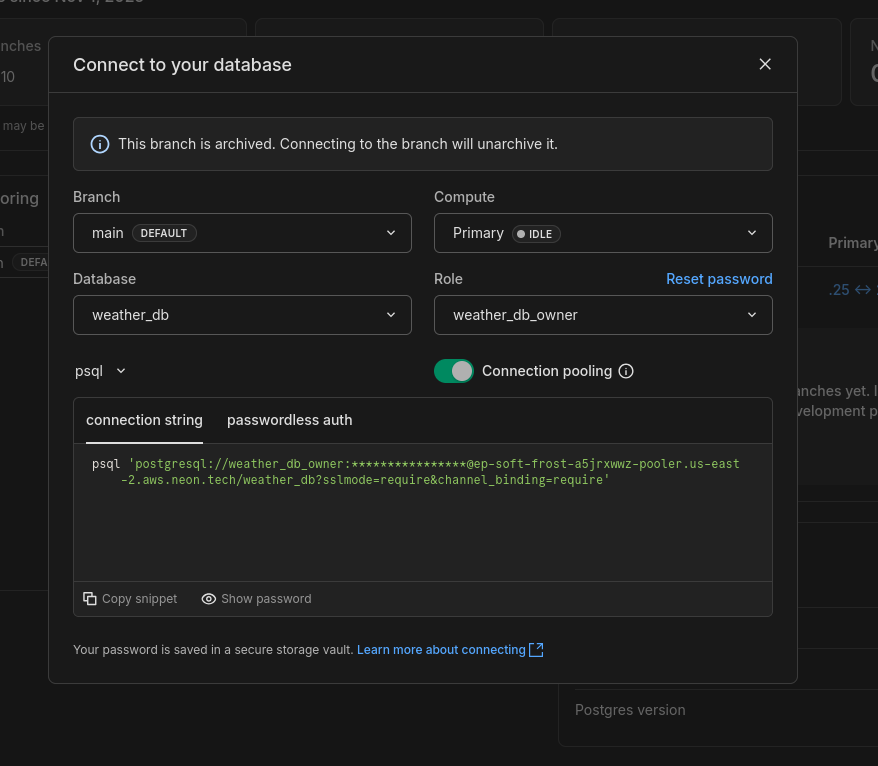This screenshot has width=878, height=766.
Task: Click the Reset password link
Action: [x=719, y=279]
